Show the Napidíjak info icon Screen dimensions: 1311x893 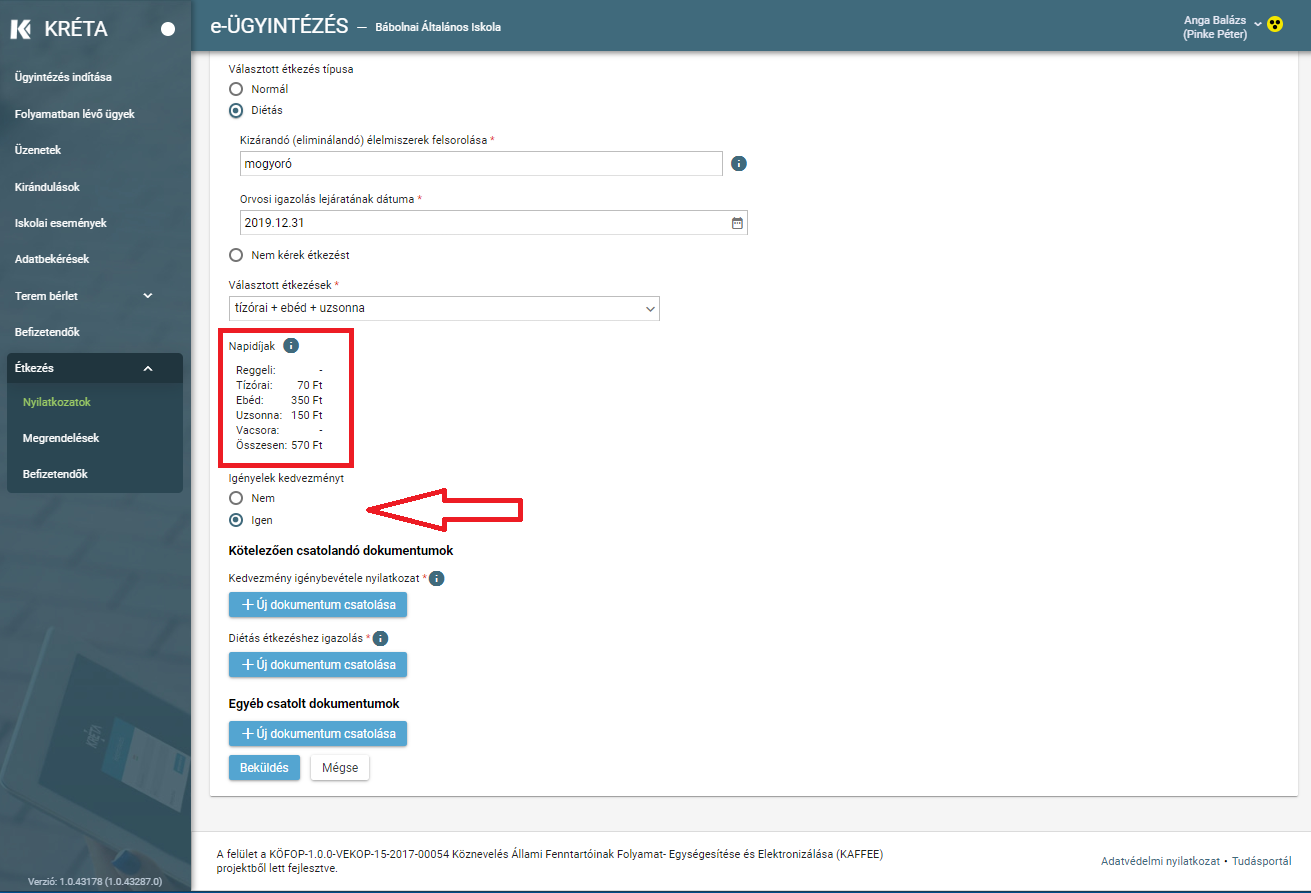[291, 346]
